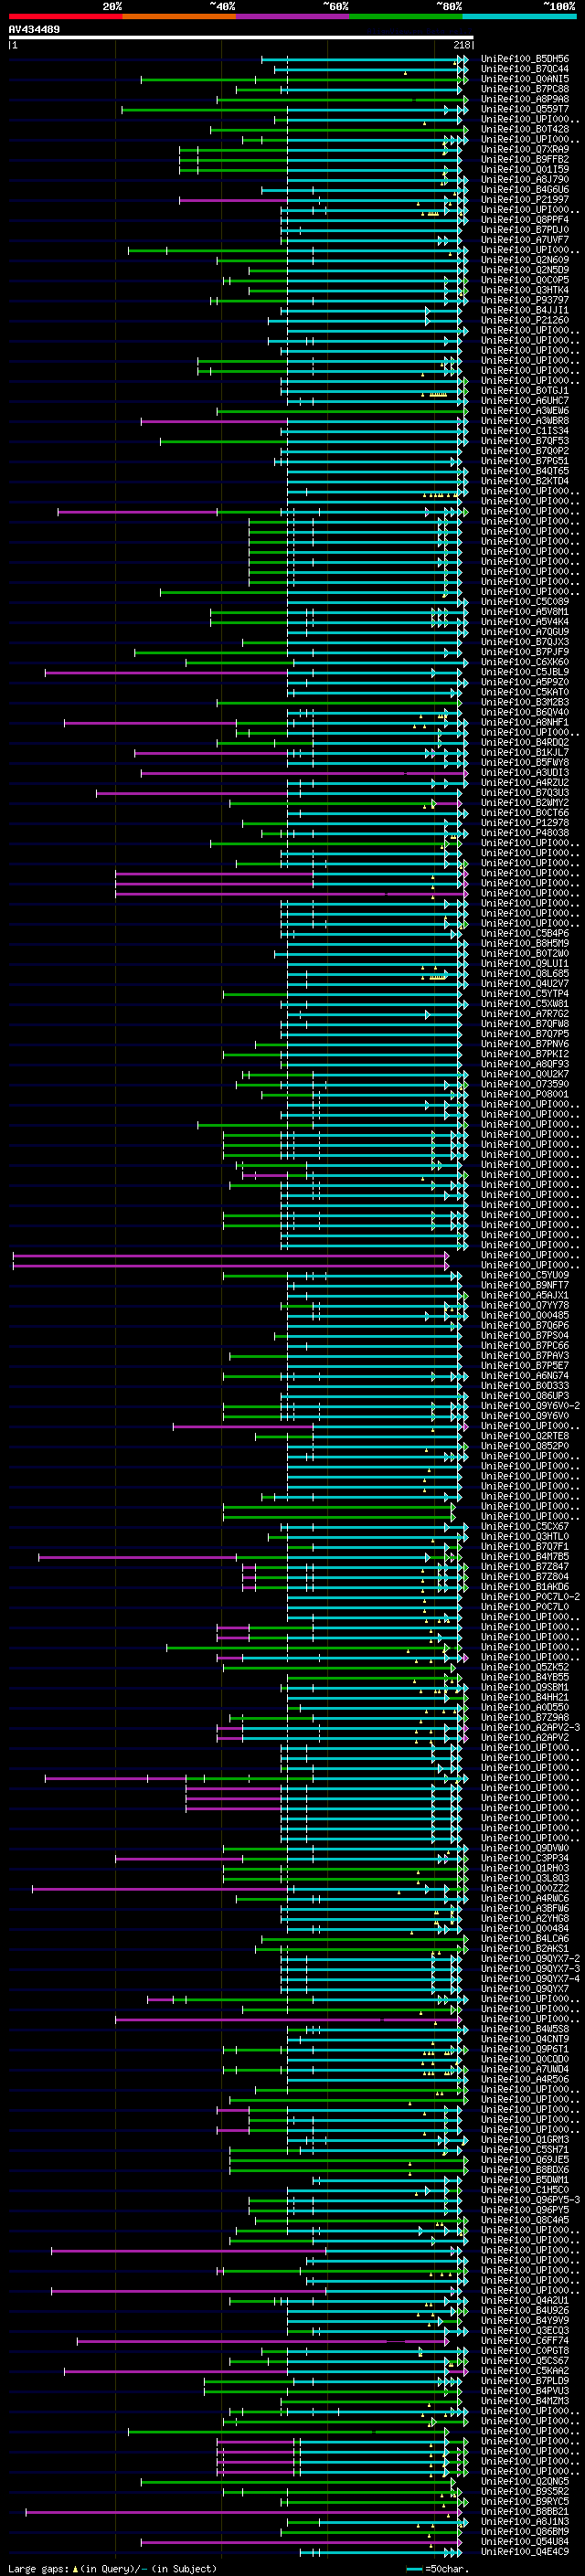Select the UniRef100_C5JBL9 label
The width and height of the screenshot is (585, 2576).
[x=525, y=672]
